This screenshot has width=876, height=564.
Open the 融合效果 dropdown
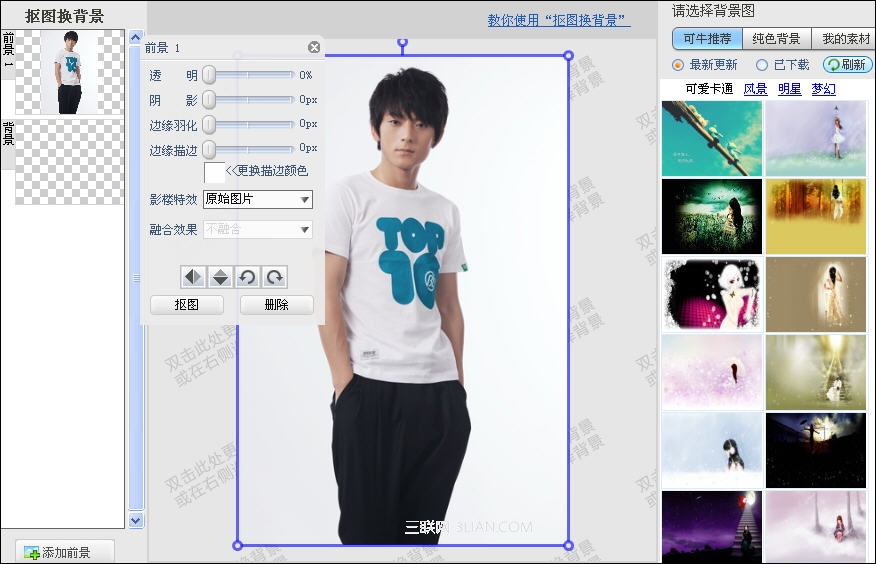point(258,230)
